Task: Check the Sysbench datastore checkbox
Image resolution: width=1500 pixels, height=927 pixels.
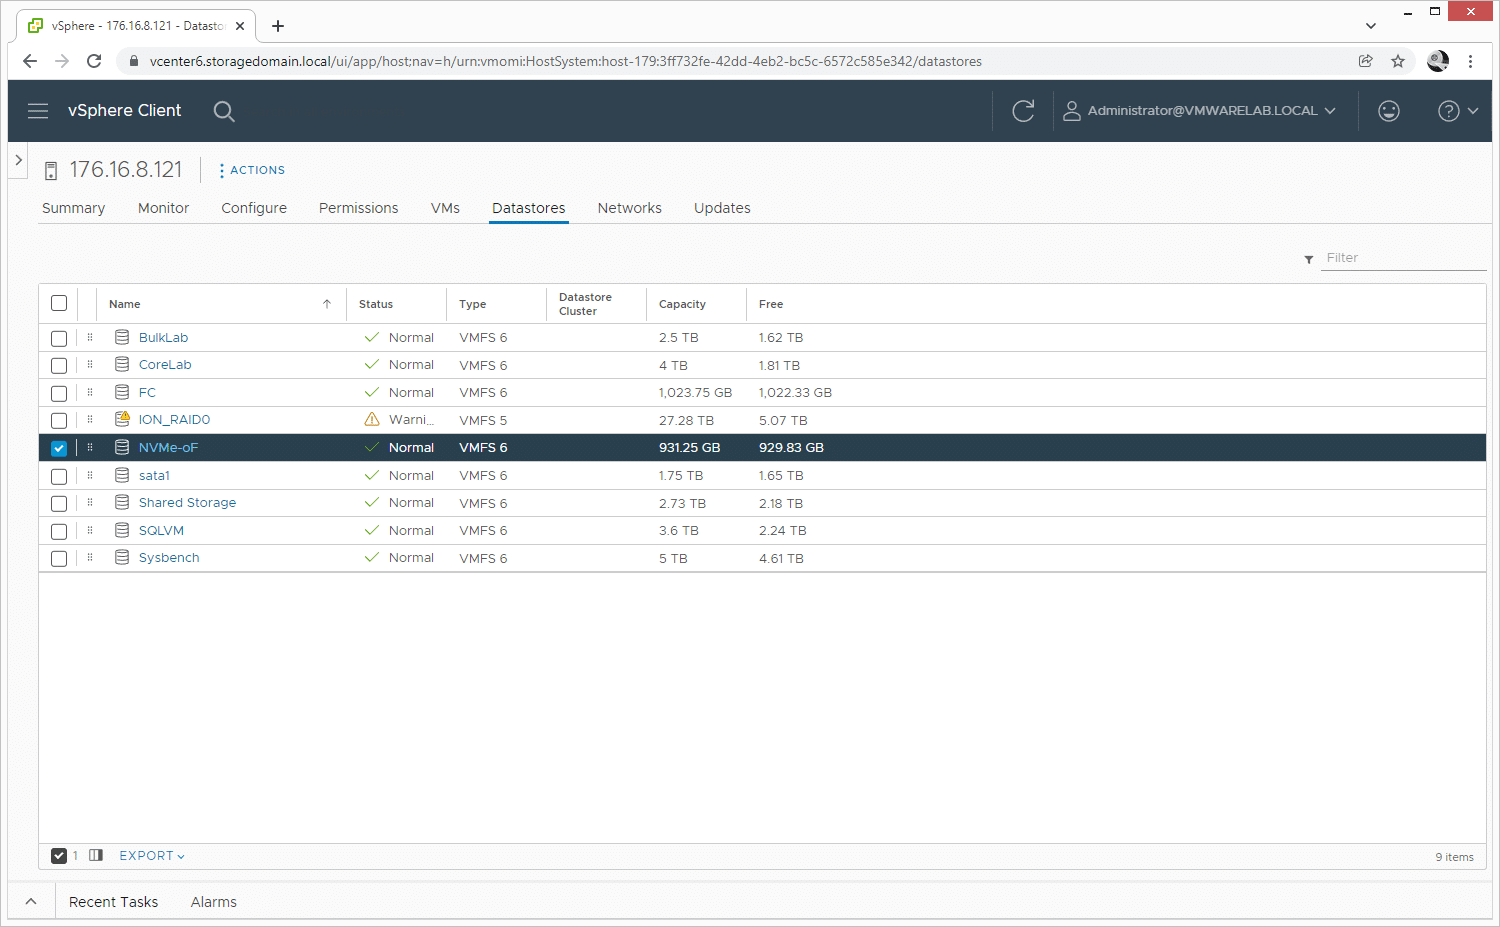Action: coord(59,558)
